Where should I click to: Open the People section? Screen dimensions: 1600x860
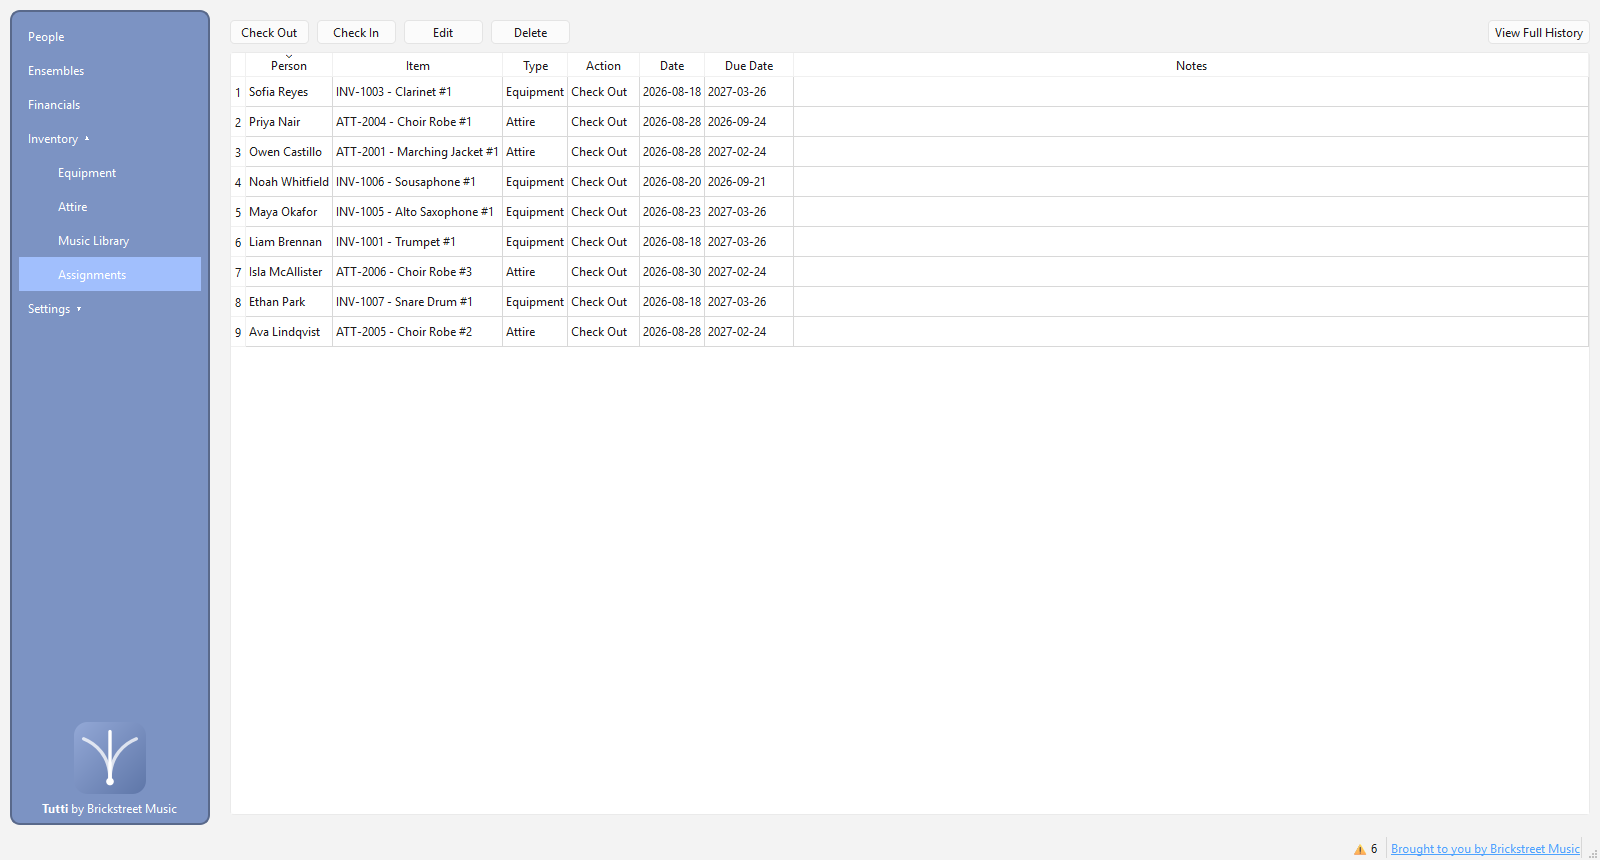[110, 37]
